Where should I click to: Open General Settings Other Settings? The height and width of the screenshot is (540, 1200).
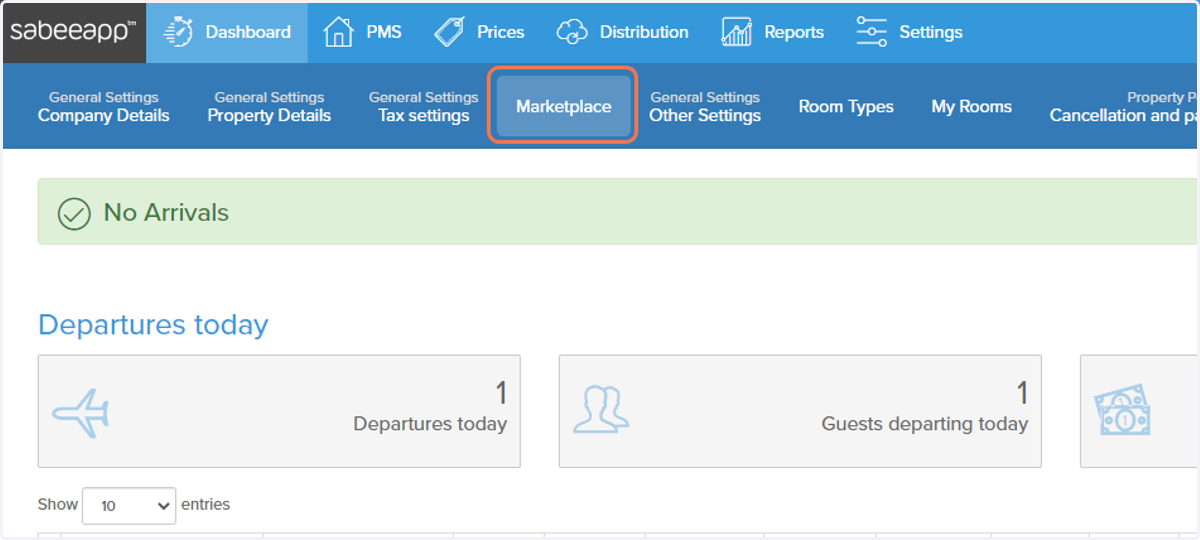click(x=705, y=106)
